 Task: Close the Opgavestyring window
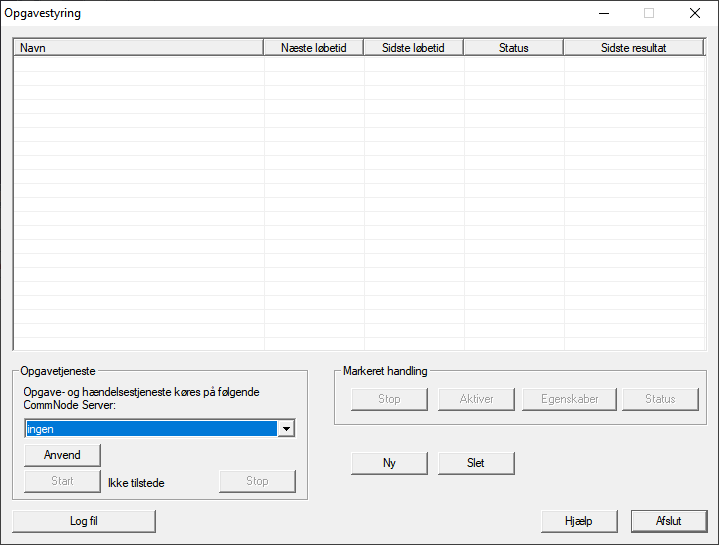(694, 14)
